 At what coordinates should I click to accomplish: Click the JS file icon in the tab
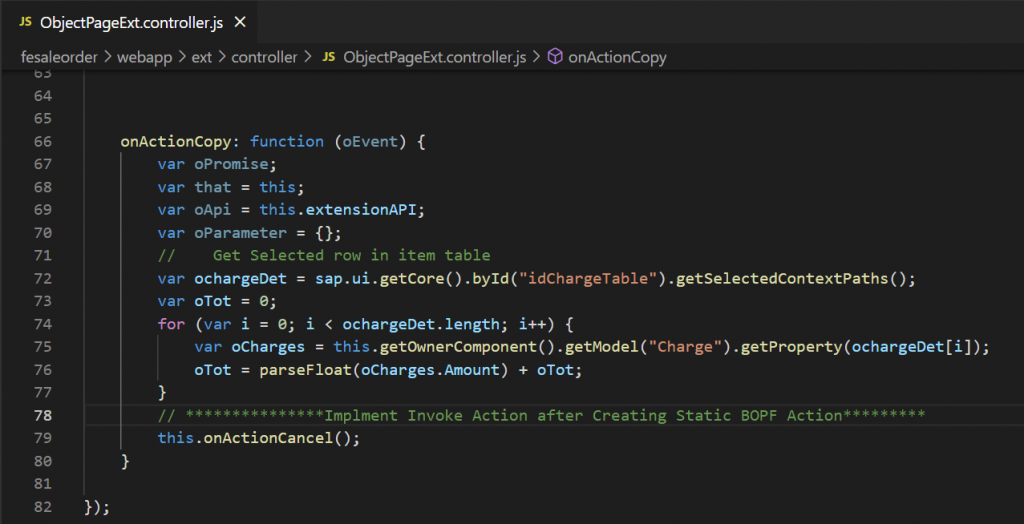(x=25, y=22)
